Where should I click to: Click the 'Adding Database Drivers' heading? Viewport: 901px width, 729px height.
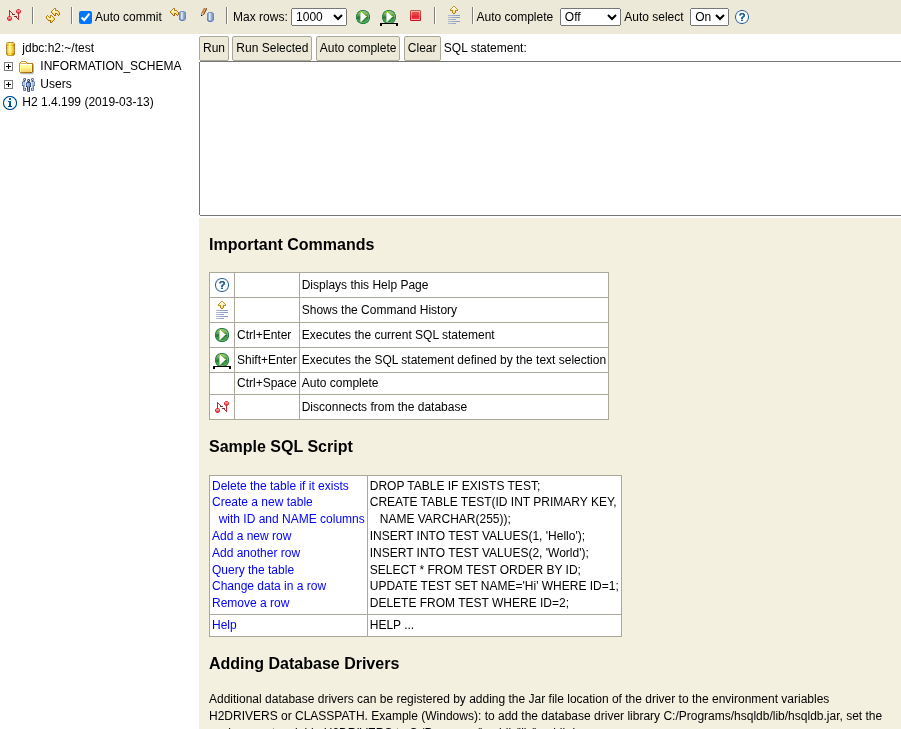(304, 664)
